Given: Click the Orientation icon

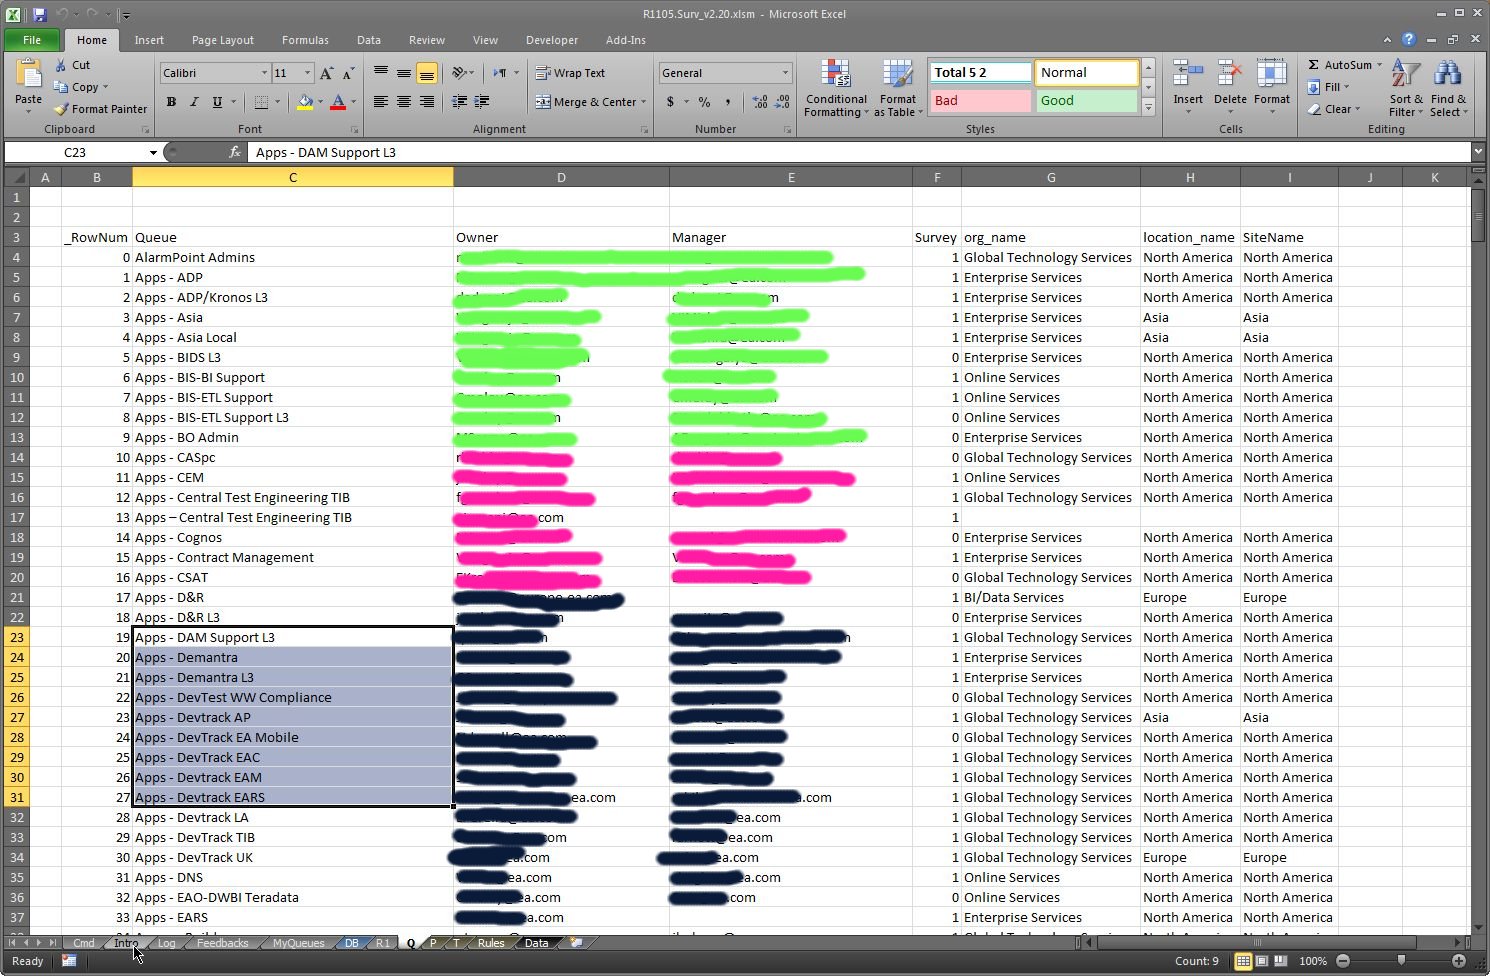Looking at the screenshot, I should tap(458, 73).
